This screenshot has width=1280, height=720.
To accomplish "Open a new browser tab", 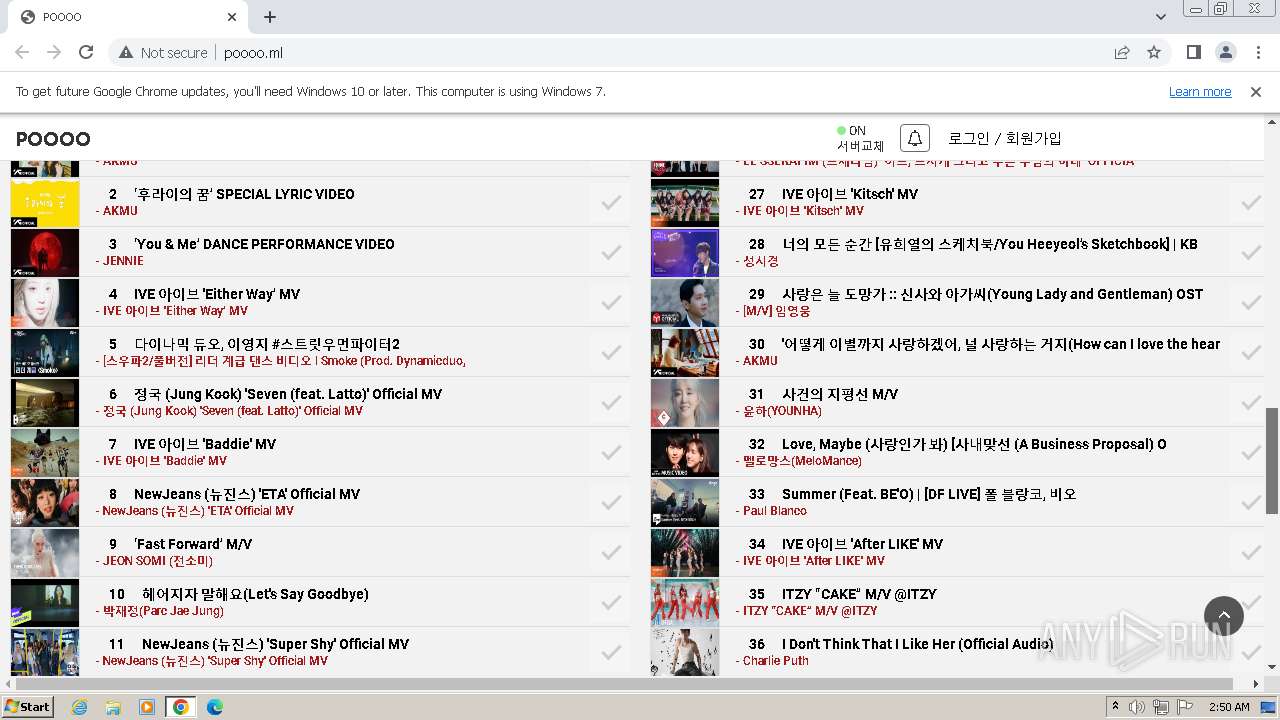I will click(x=270, y=17).
